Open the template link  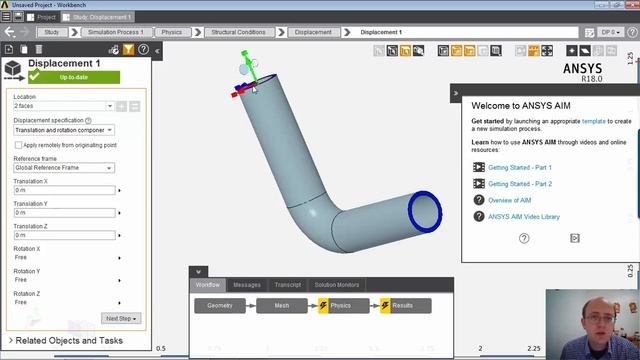593,121
